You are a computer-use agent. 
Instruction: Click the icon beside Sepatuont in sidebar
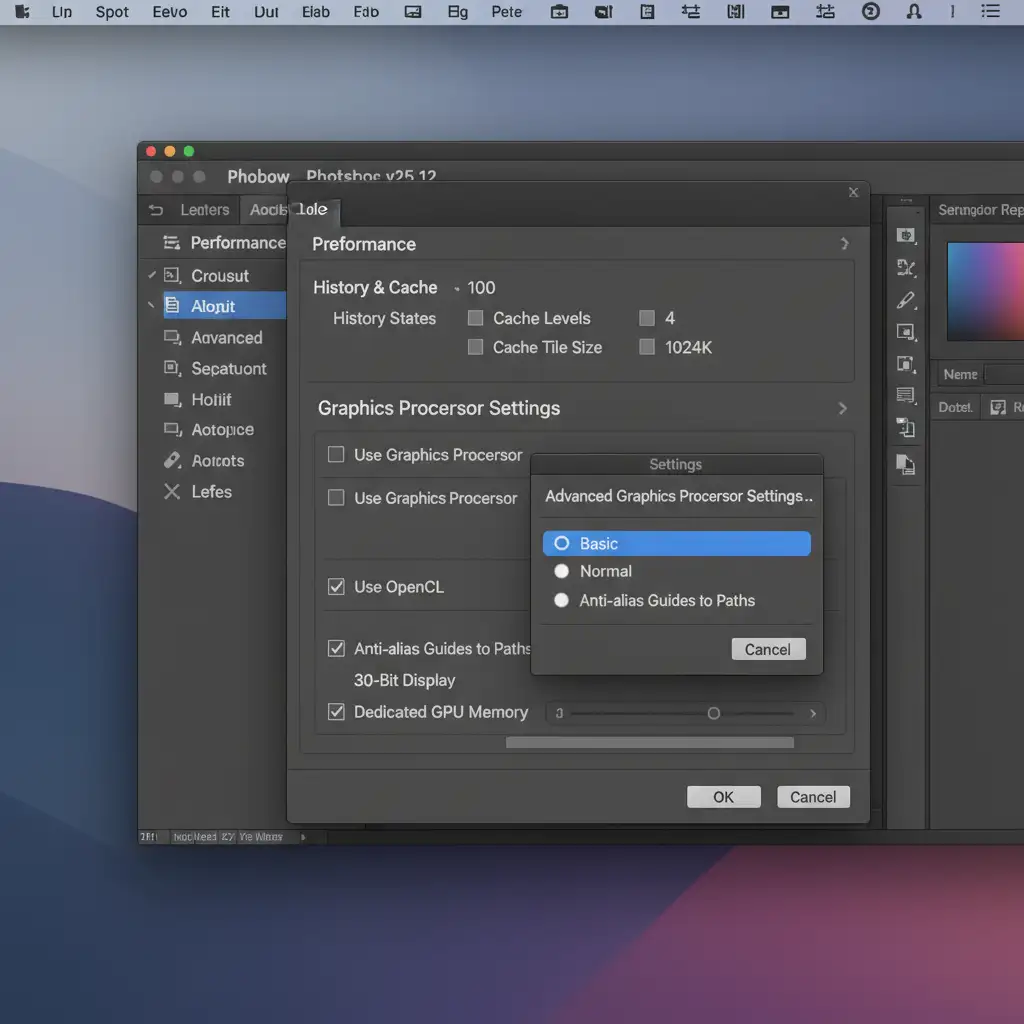pos(172,369)
